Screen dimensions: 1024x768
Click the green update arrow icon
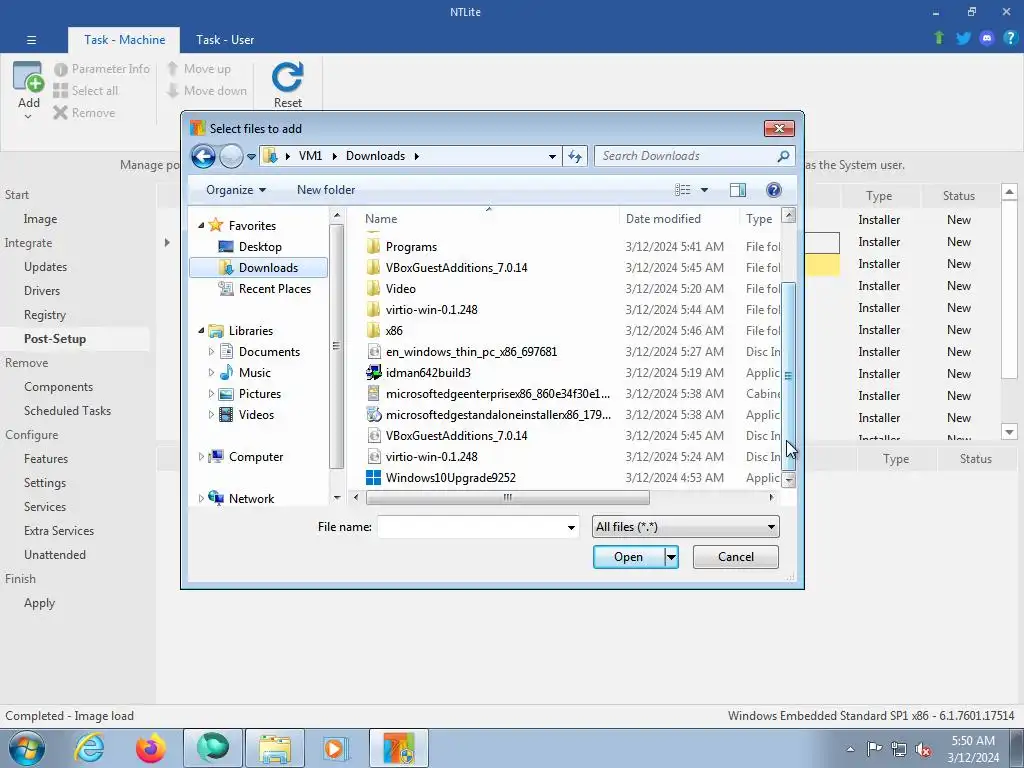tap(939, 38)
